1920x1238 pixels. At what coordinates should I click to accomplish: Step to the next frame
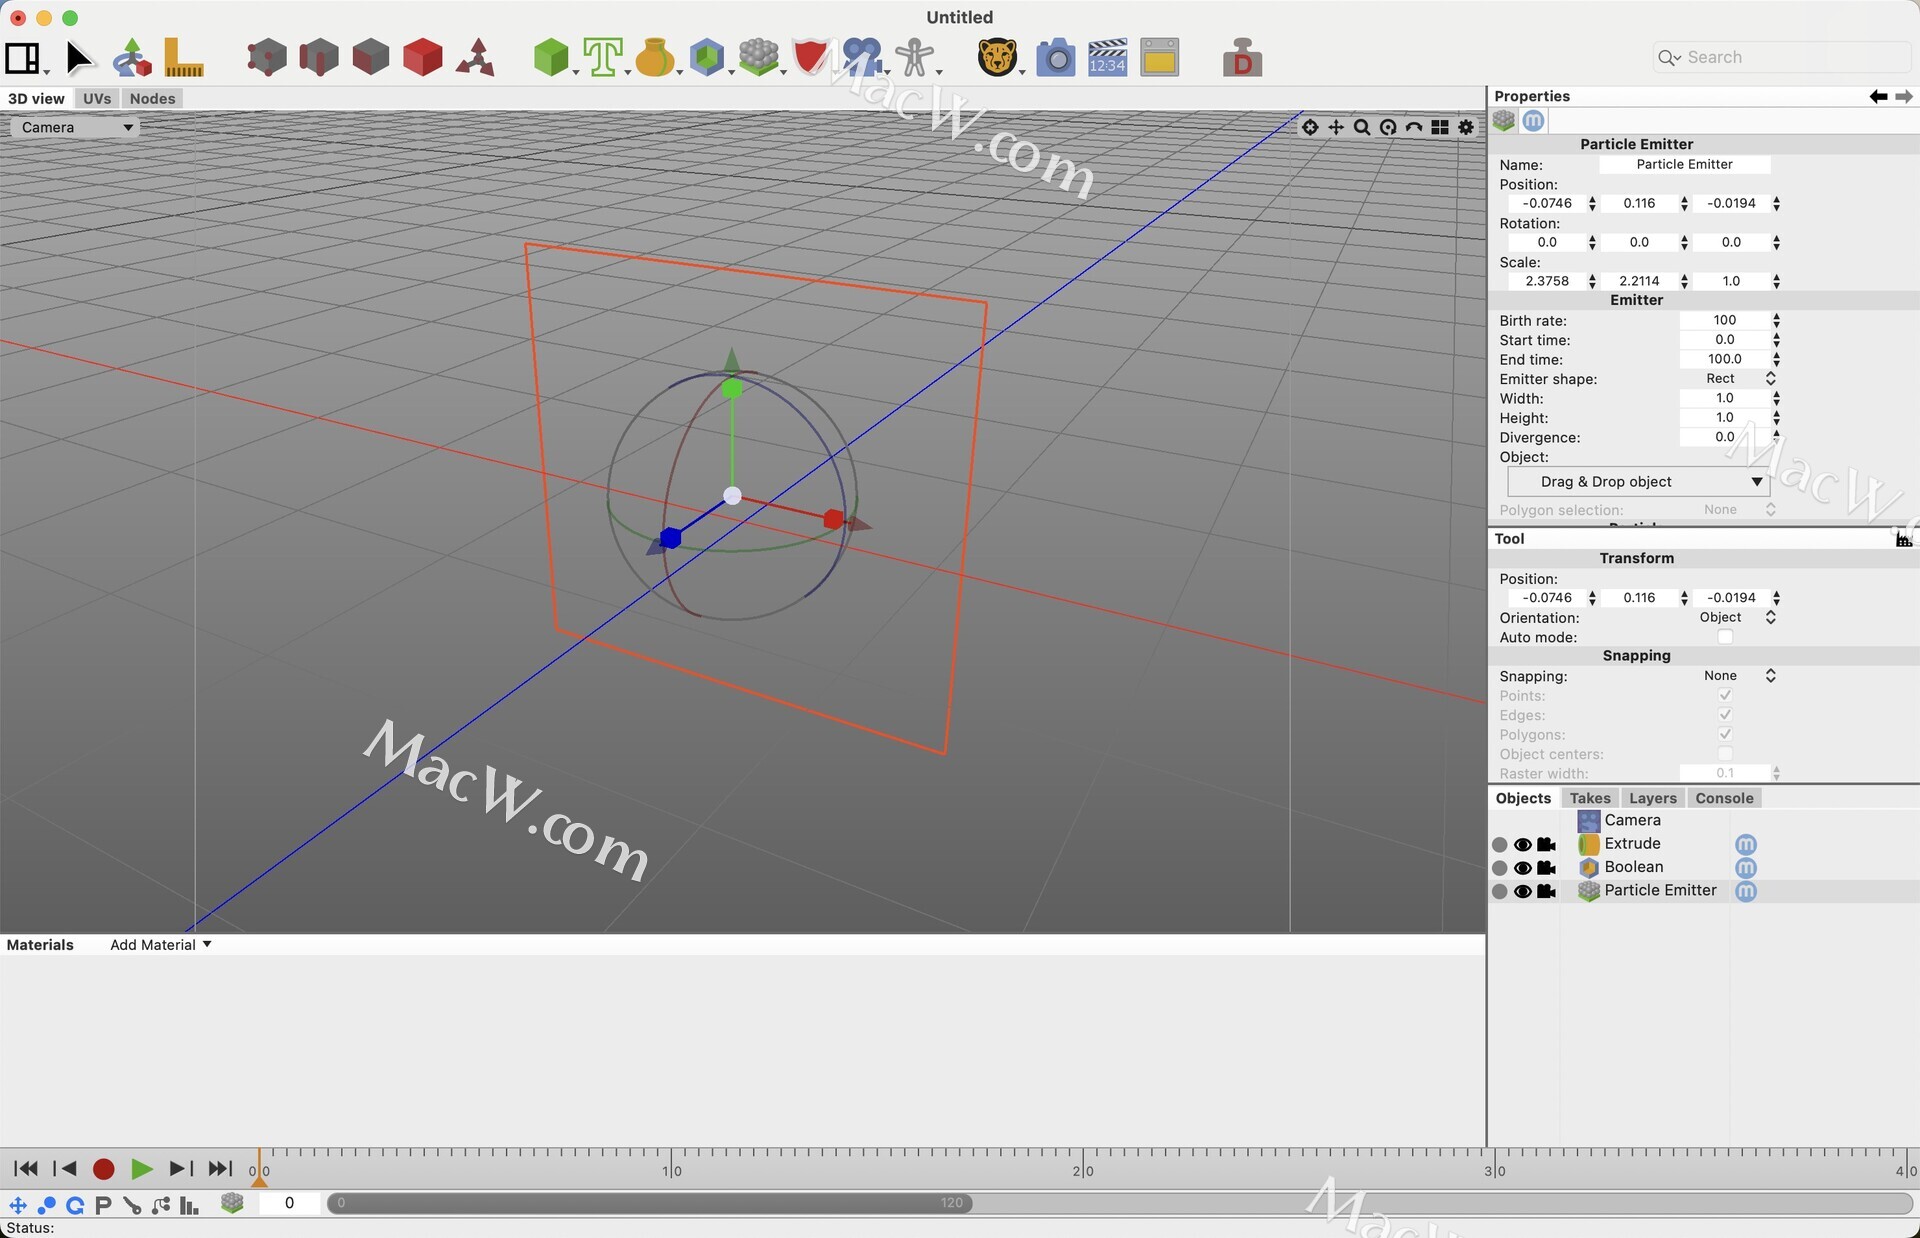click(180, 1169)
